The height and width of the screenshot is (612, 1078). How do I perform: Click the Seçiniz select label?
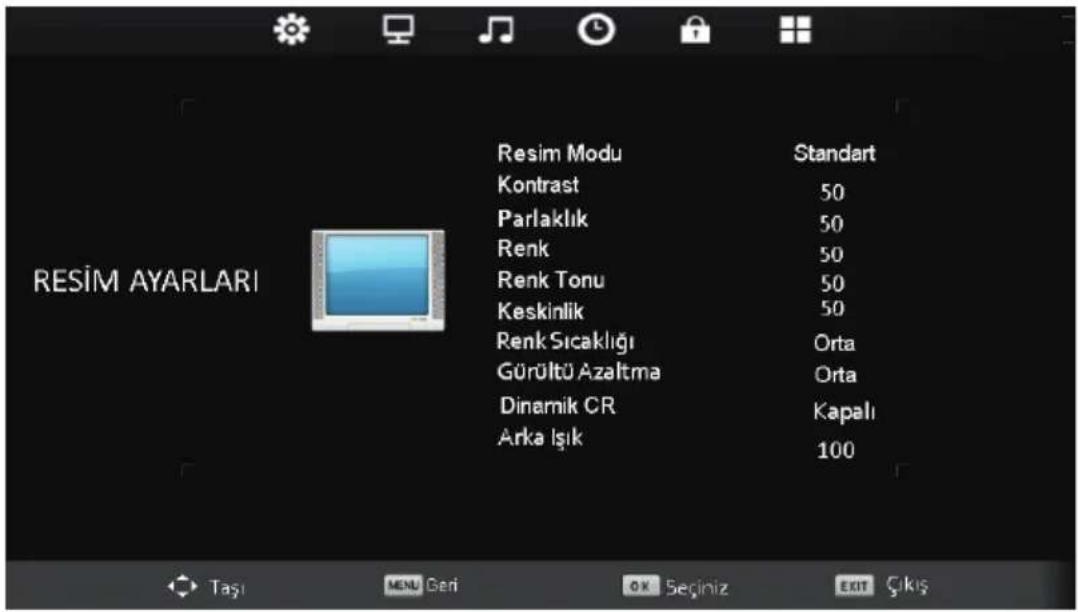click(696, 588)
